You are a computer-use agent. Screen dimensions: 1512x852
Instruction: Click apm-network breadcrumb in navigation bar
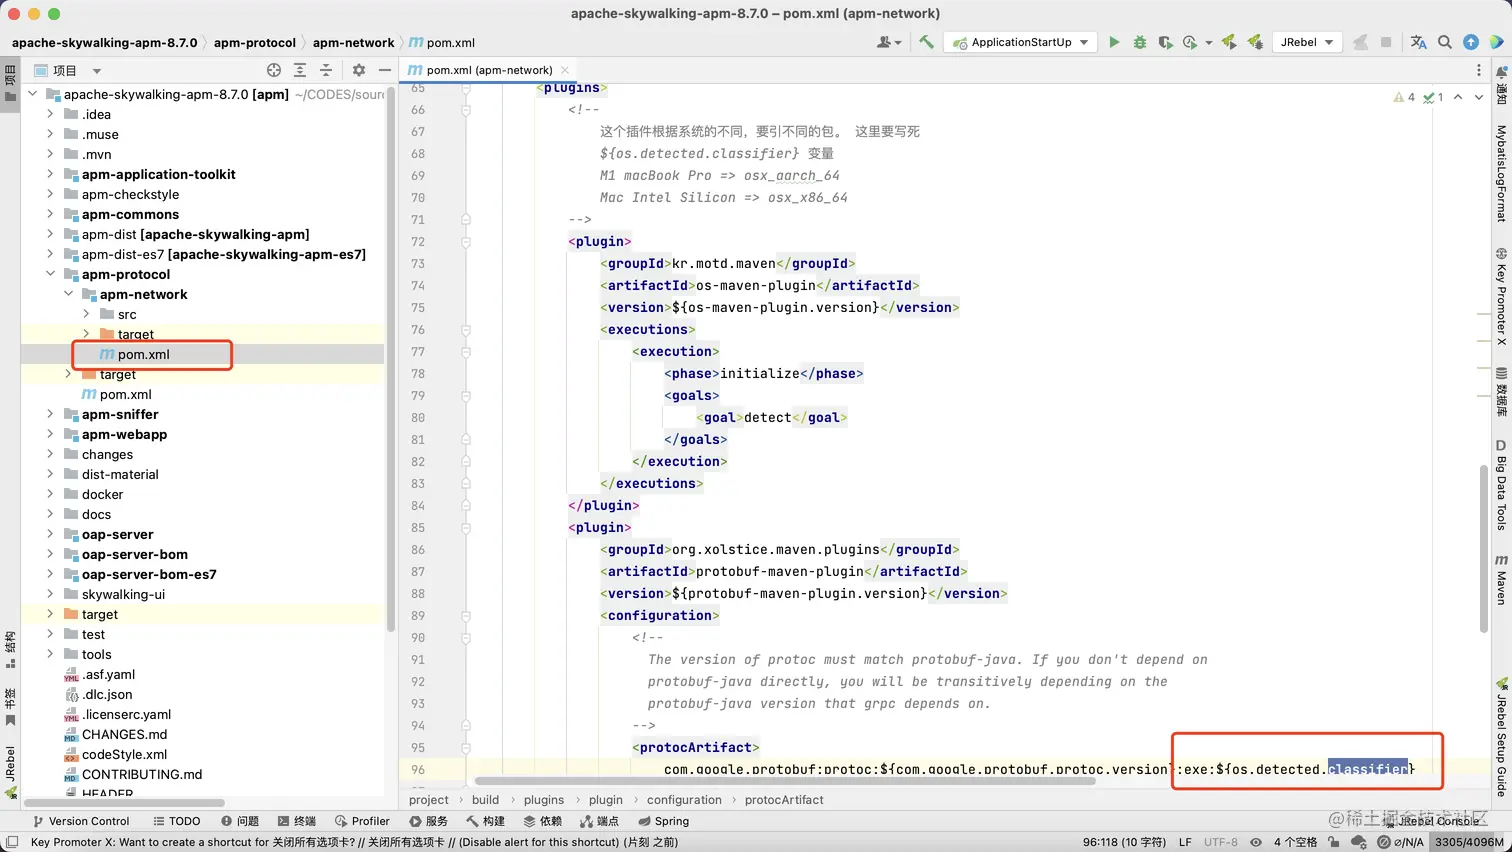point(353,42)
